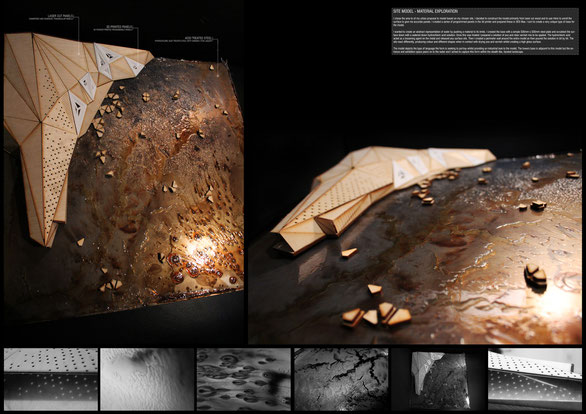
Task: Open the first perforated panel thumbnail in bottom strip
Action: tap(51, 379)
